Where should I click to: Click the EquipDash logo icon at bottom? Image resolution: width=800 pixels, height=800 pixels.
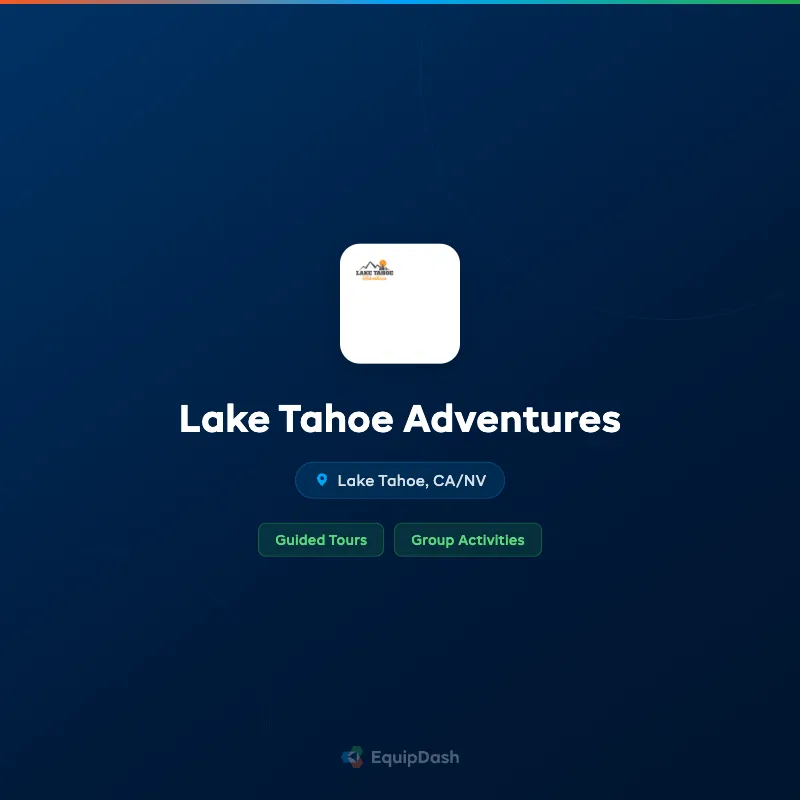coord(353,757)
